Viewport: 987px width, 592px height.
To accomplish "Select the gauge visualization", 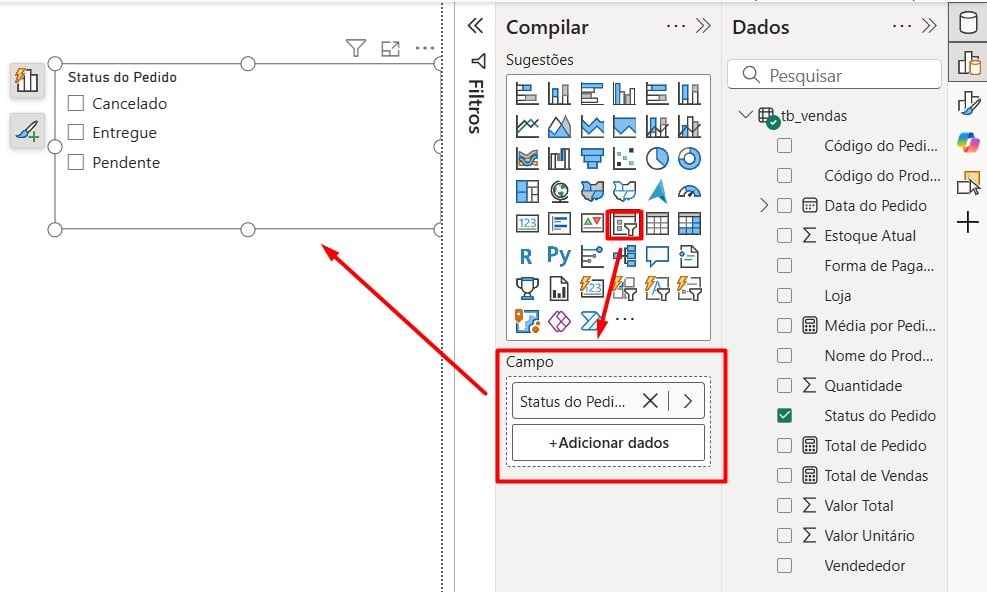I will [689, 192].
